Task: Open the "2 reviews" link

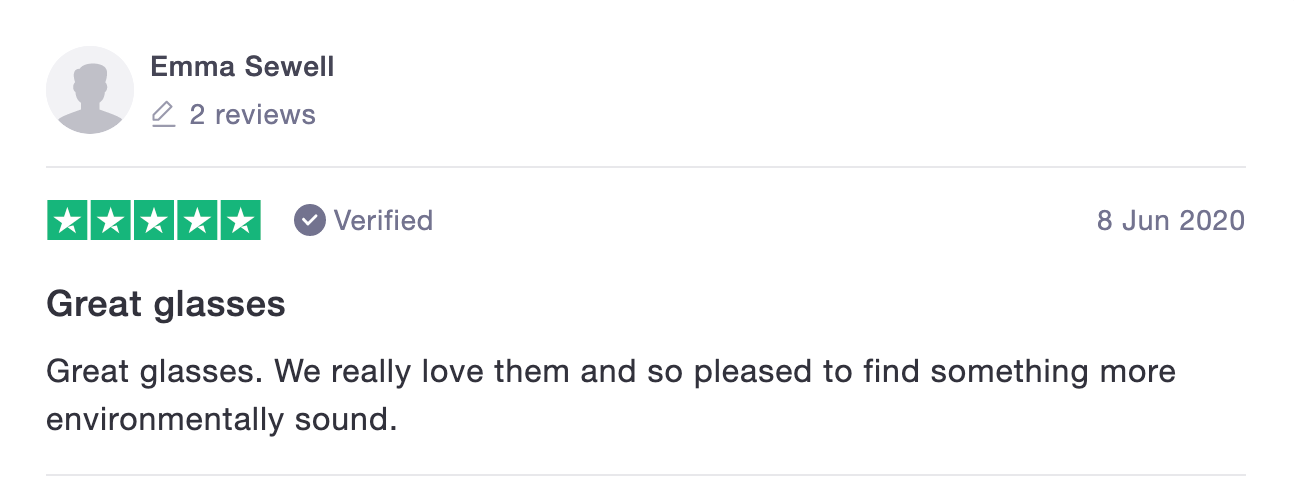Action: 252,115
